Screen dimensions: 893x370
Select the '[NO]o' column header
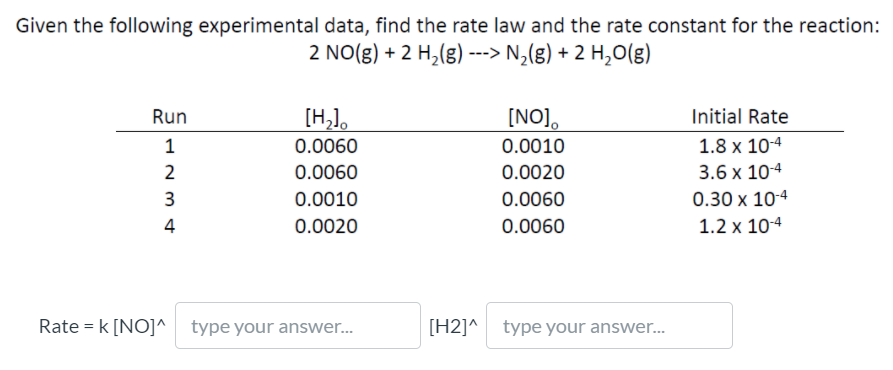(533, 118)
